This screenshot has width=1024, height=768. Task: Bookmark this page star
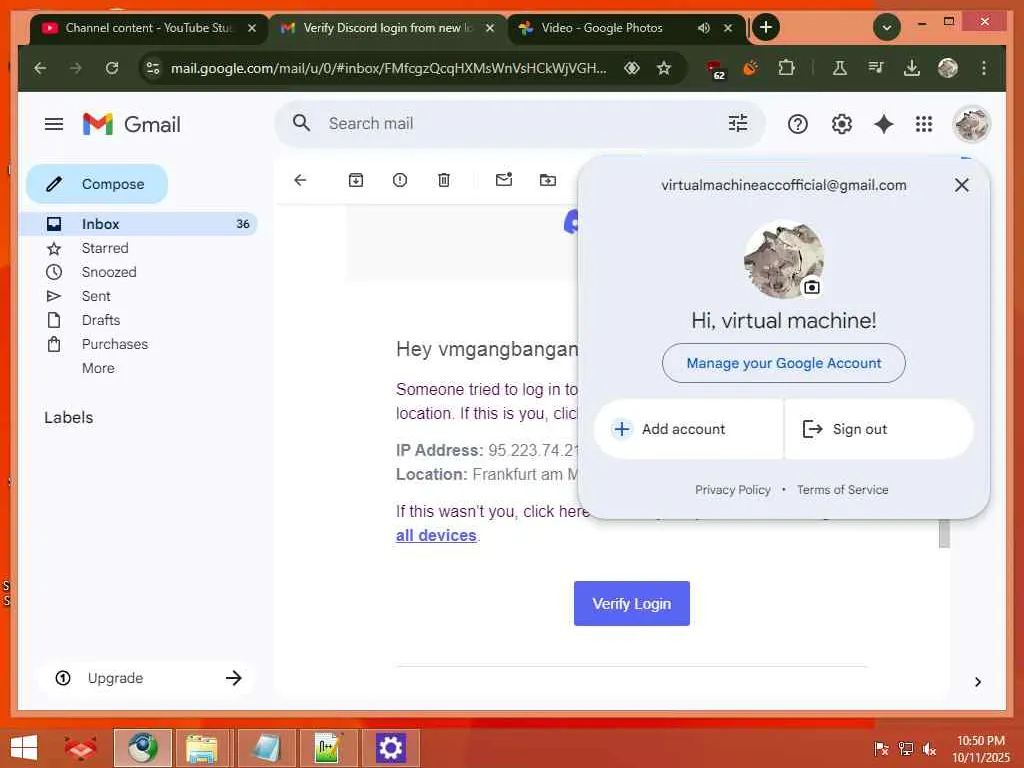[664, 68]
